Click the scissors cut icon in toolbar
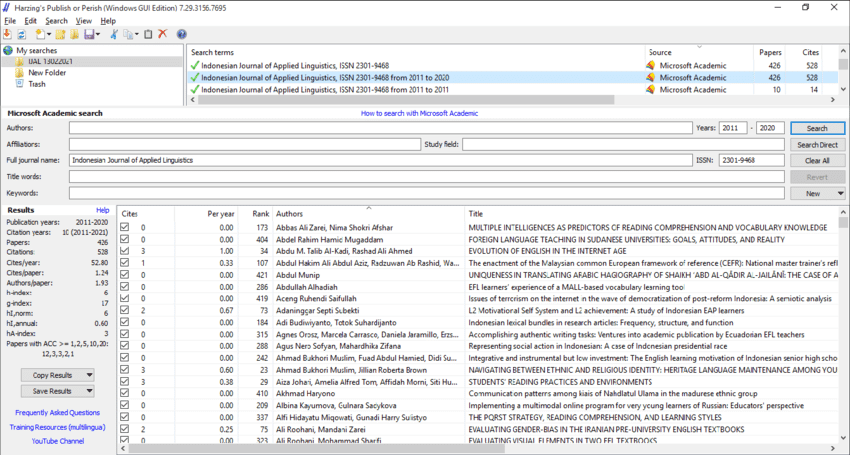Viewport: 850px width, 455px height. click(114, 34)
